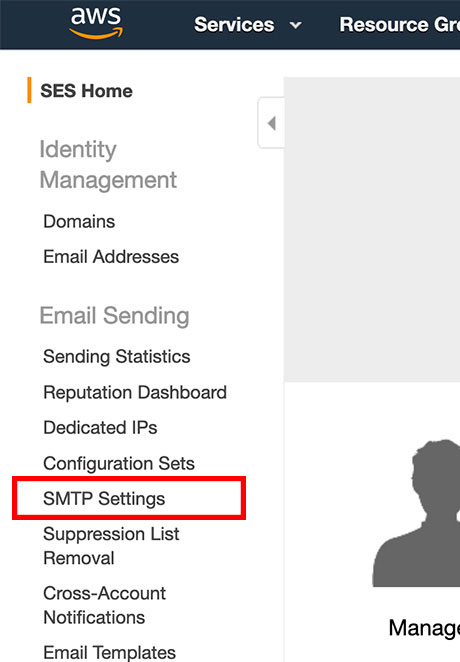Click the user silhouette icon
Screen dimensions: 460x662
tap(416, 513)
